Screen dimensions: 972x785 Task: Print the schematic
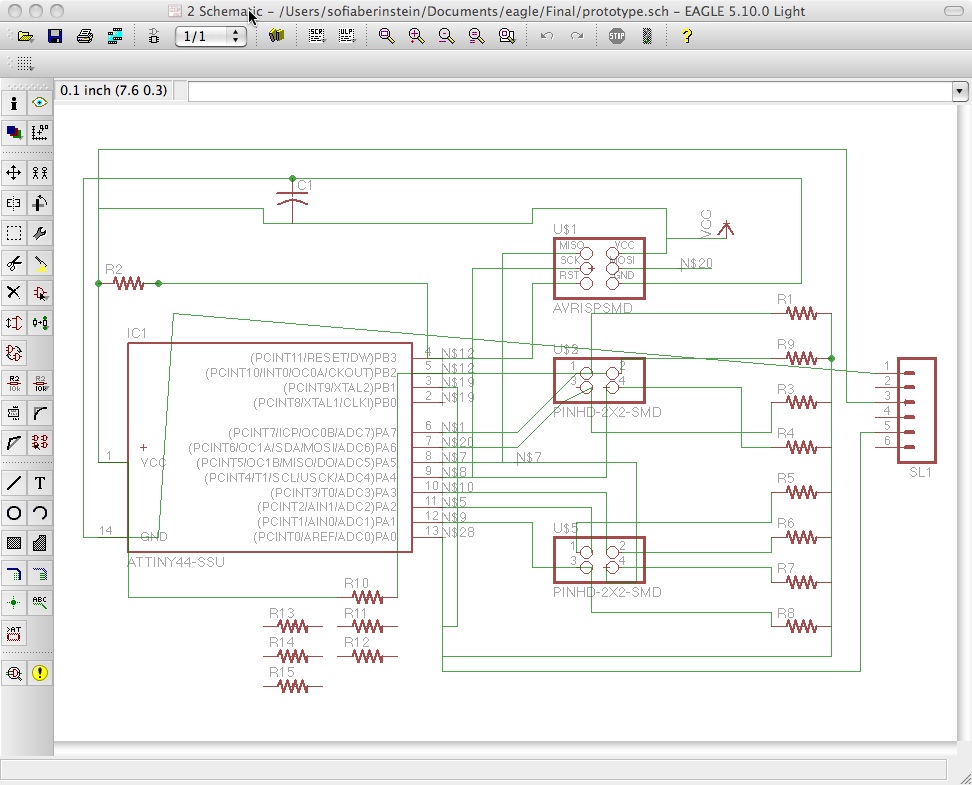coord(85,37)
